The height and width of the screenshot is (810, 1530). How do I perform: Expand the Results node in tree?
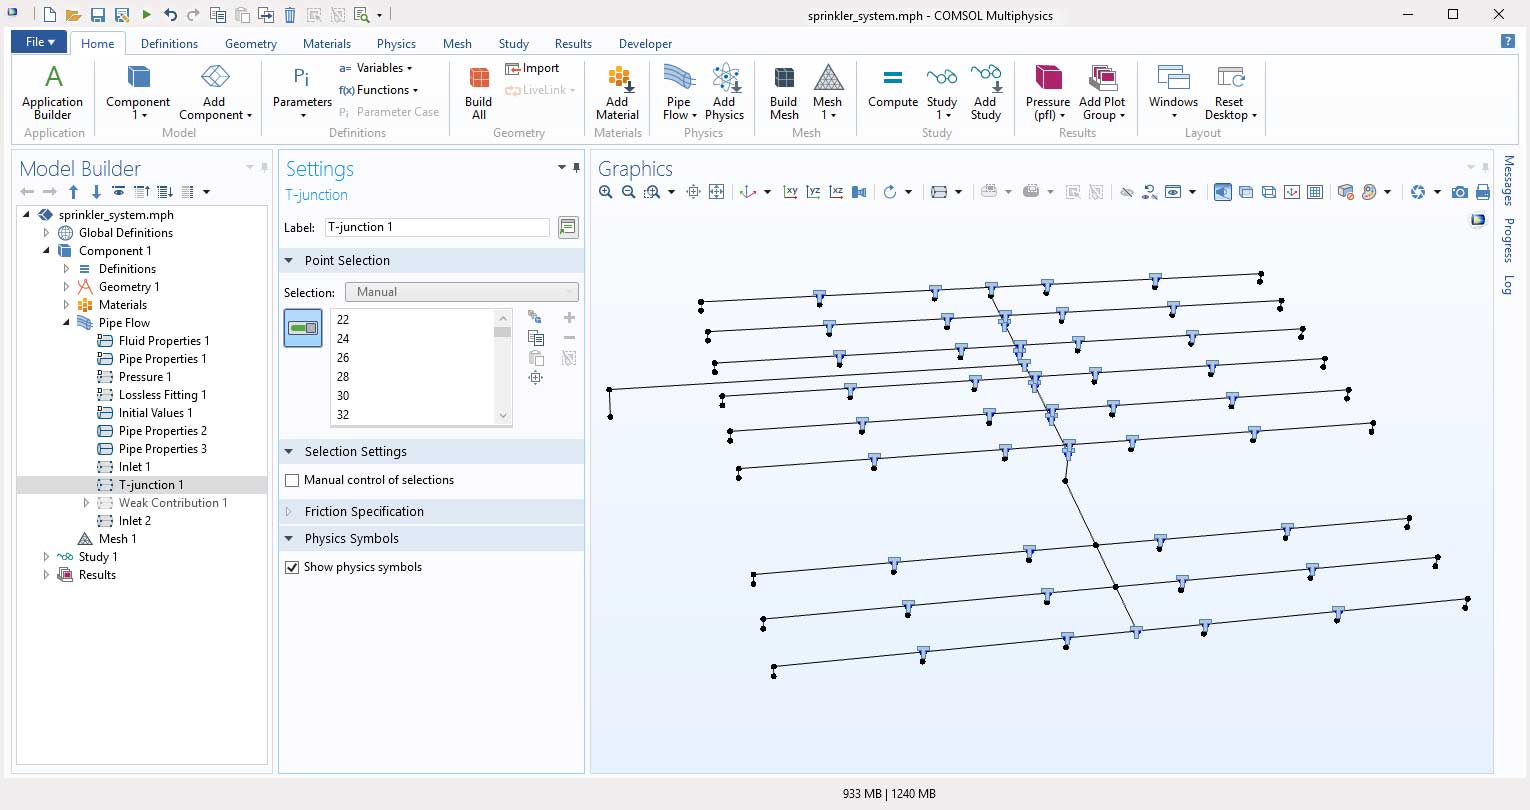click(x=46, y=575)
